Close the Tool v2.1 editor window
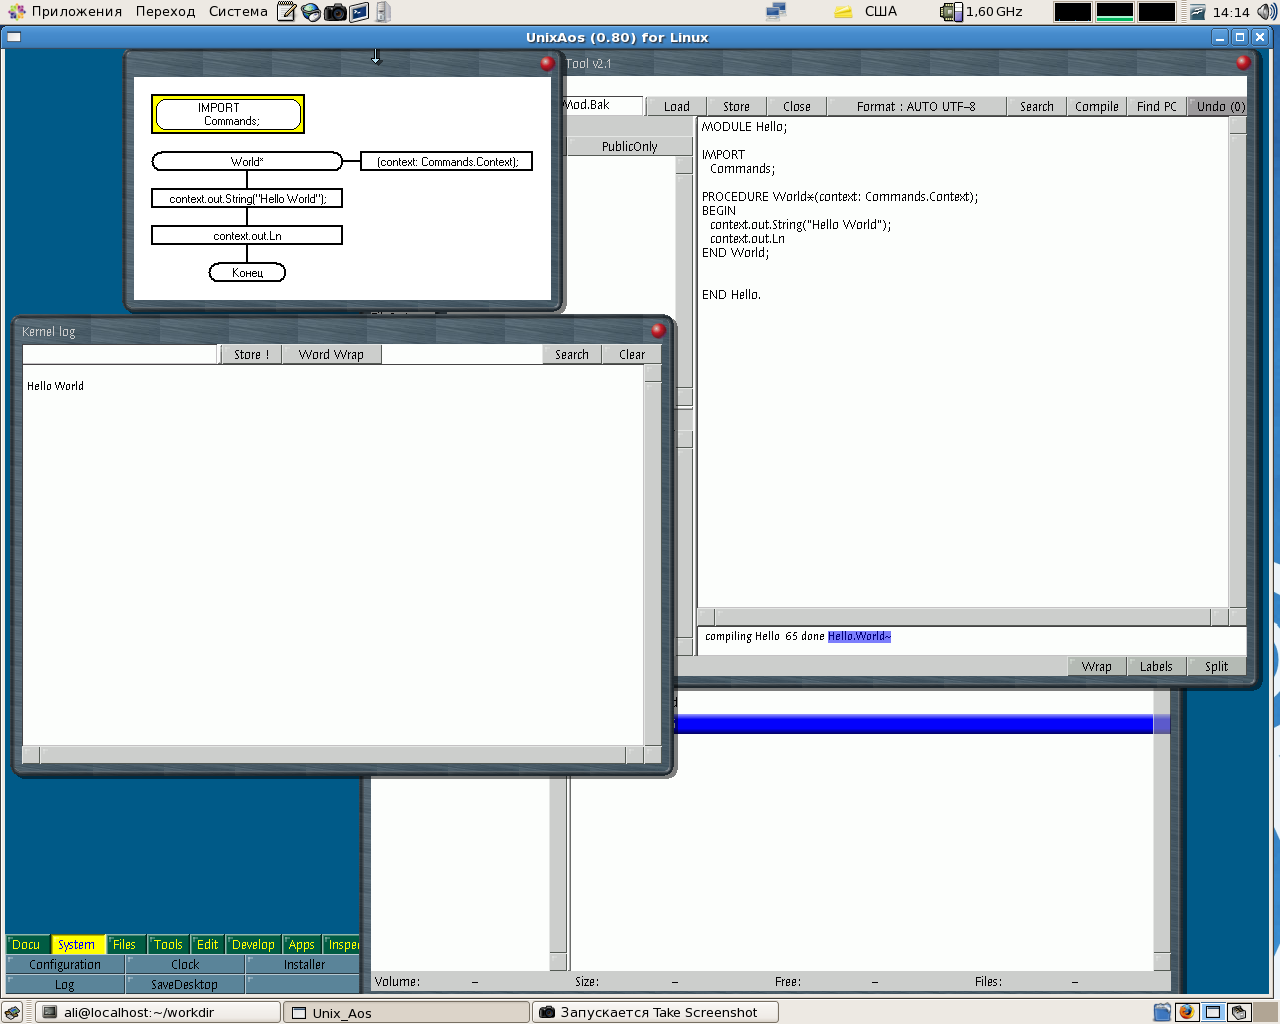 pos(1243,62)
